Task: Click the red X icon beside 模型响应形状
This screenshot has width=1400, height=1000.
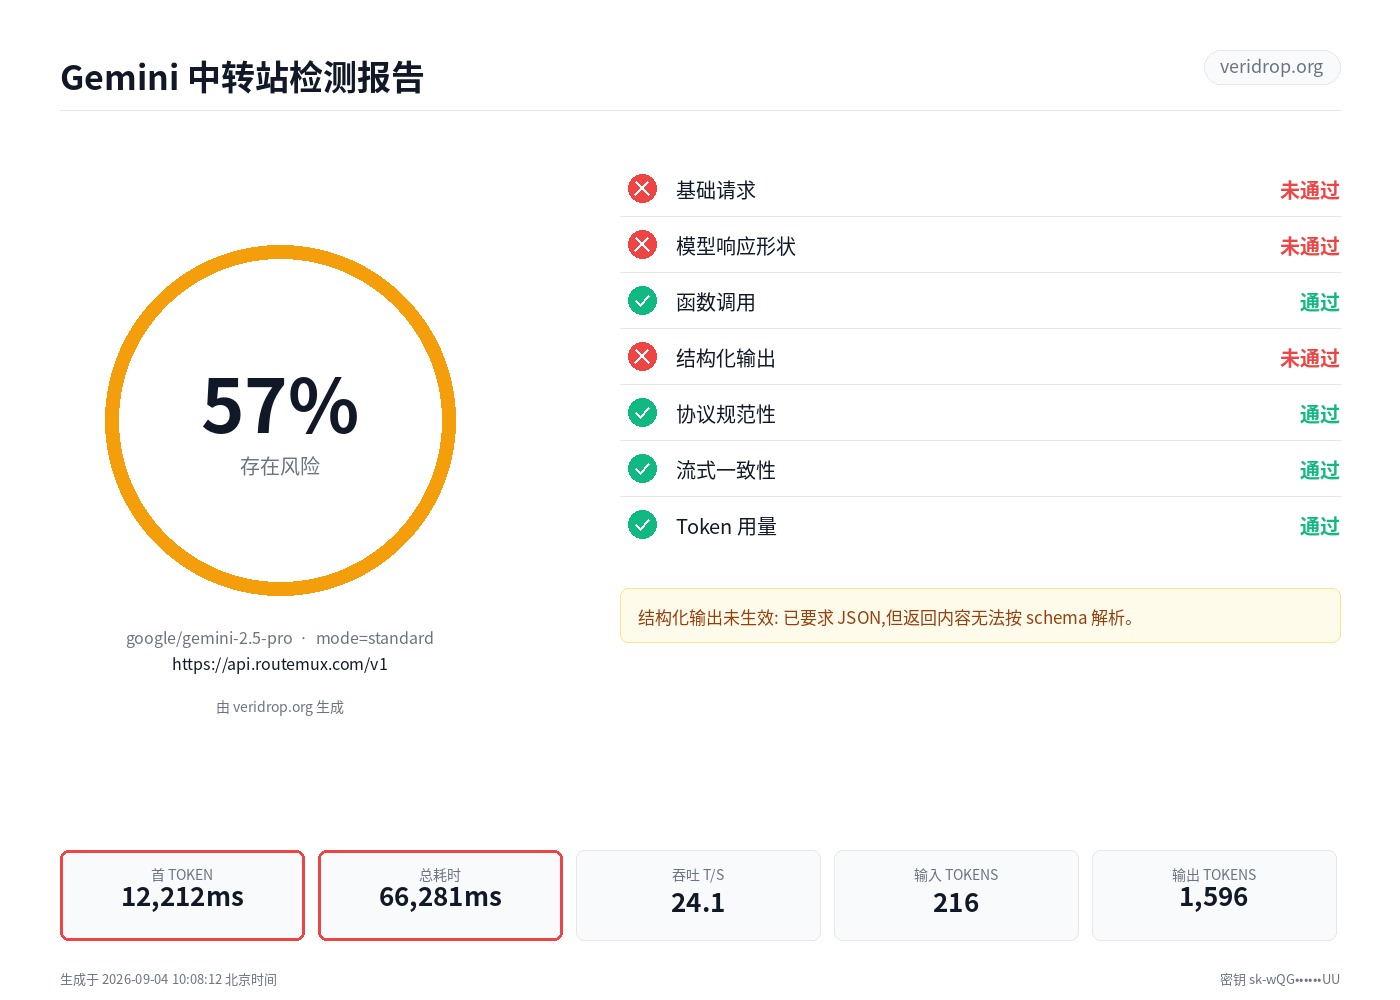Action: pos(642,245)
